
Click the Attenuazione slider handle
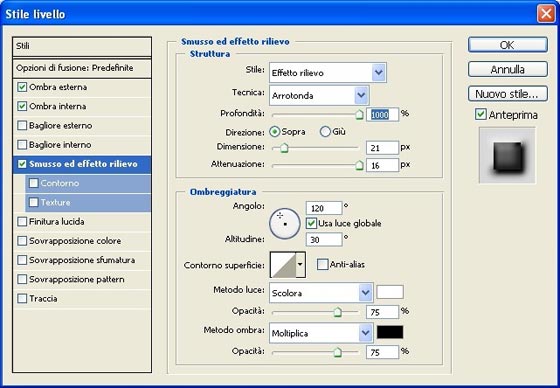pyautogui.click(x=359, y=165)
